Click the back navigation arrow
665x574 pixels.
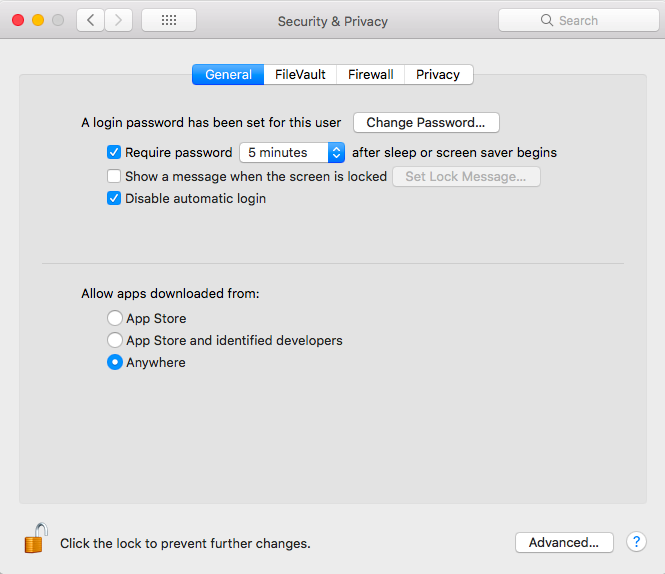(90, 20)
